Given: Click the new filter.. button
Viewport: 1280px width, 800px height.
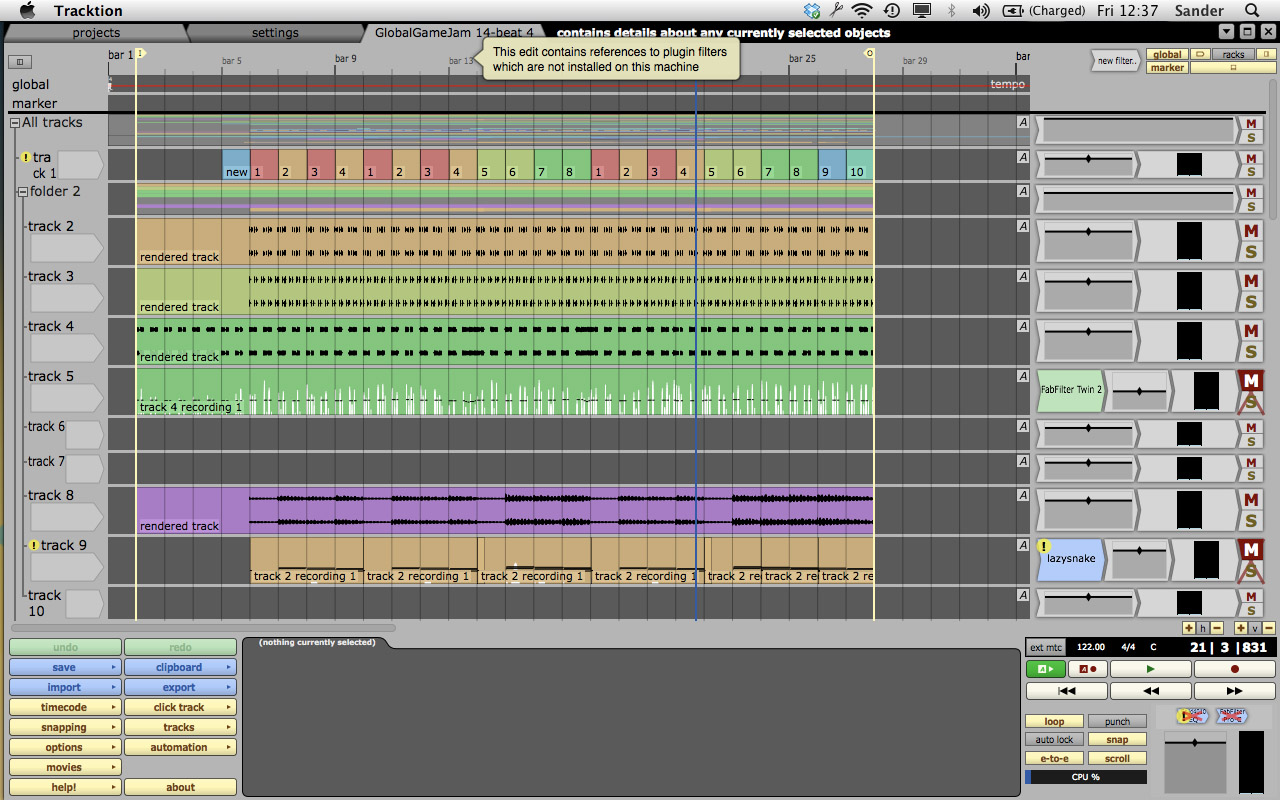Looking at the screenshot, I should (x=1116, y=61).
